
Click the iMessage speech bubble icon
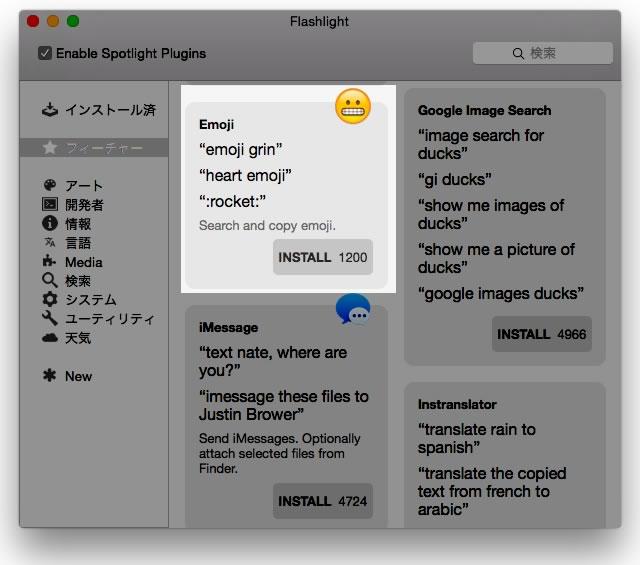(353, 310)
